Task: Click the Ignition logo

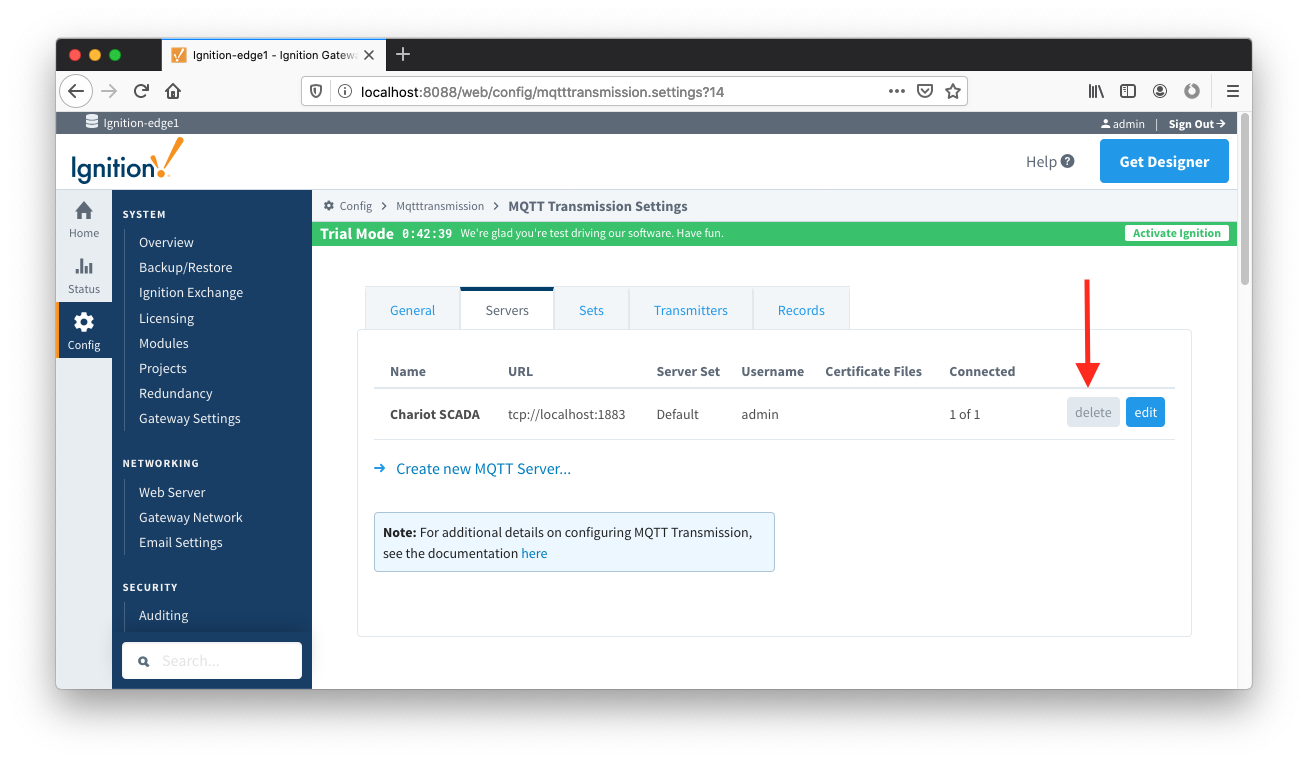Action: click(x=127, y=161)
